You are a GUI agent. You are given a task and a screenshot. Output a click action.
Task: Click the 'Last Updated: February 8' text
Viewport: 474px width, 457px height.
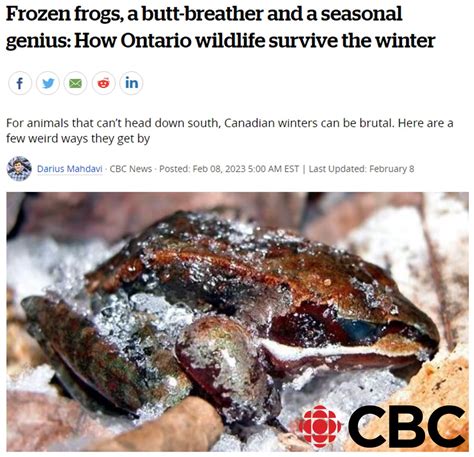click(361, 169)
